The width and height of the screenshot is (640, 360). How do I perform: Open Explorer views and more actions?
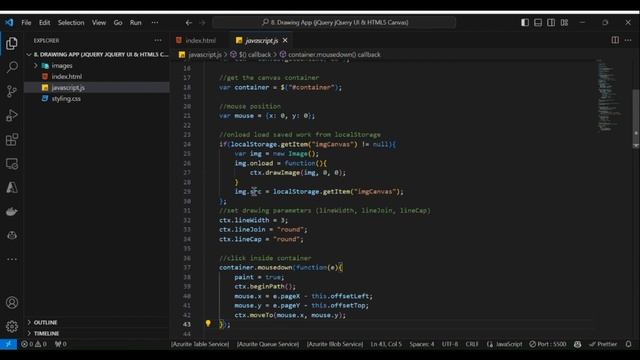click(x=158, y=40)
